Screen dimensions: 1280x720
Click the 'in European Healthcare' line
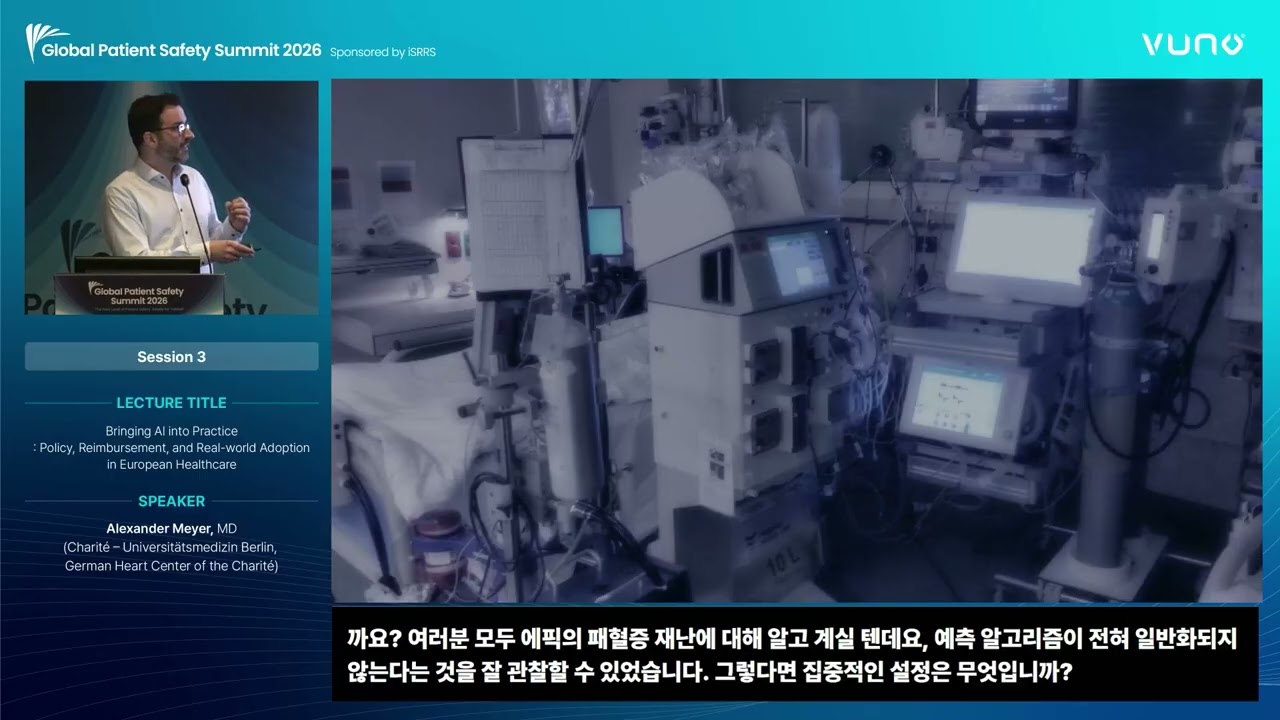(172, 465)
